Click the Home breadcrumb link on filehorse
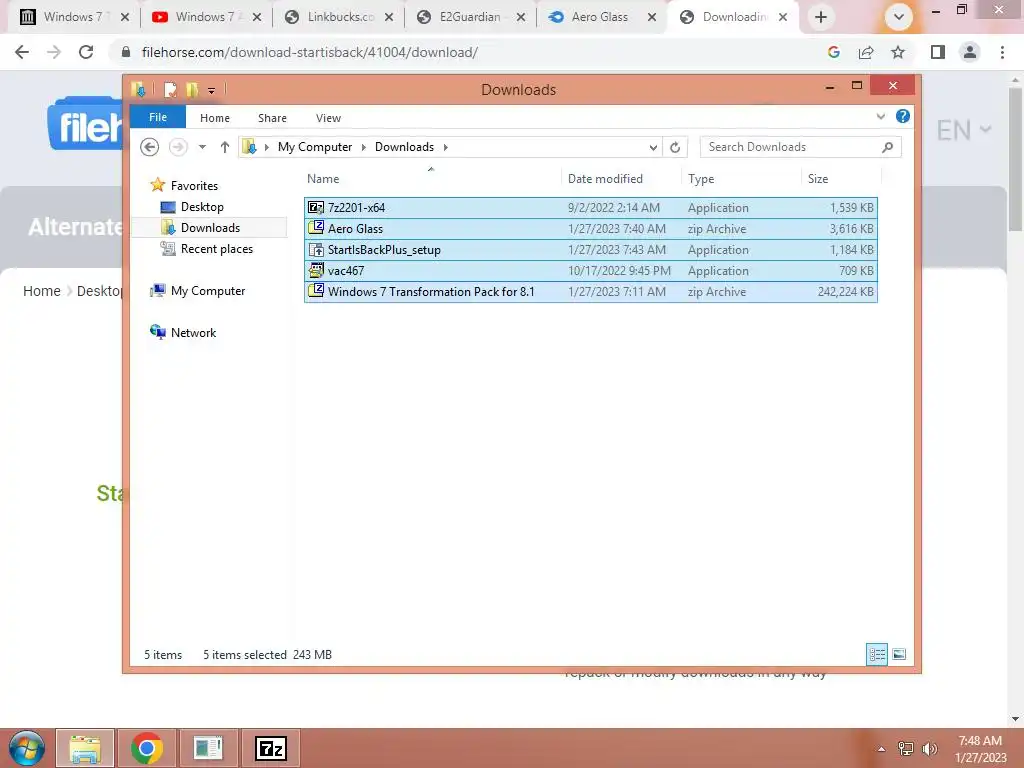1024x768 pixels. [x=42, y=291]
